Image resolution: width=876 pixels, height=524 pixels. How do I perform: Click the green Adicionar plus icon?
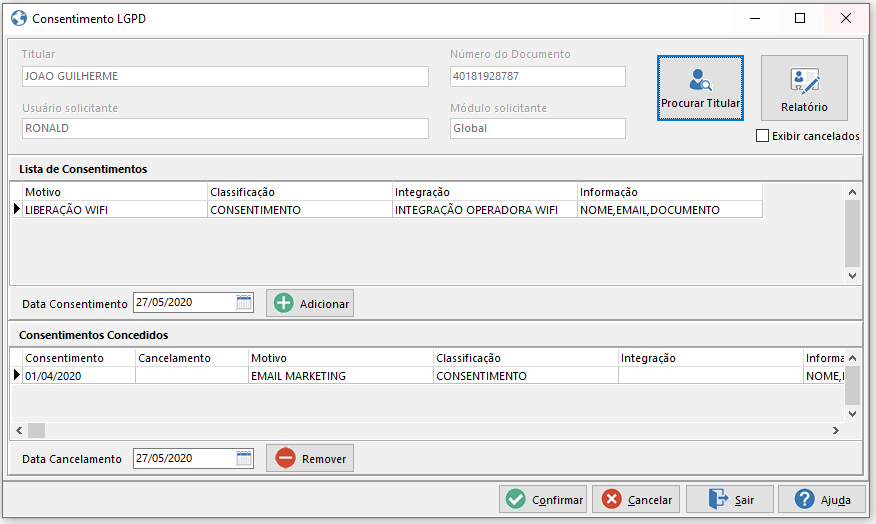pyautogui.click(x=284, y=303)
